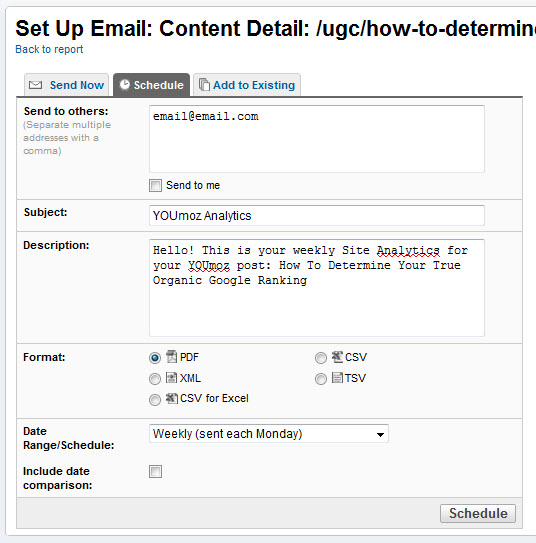Focus the Send to others email box
The height and width of the screenshot is (543, 536).
click(x=317, y=139)
